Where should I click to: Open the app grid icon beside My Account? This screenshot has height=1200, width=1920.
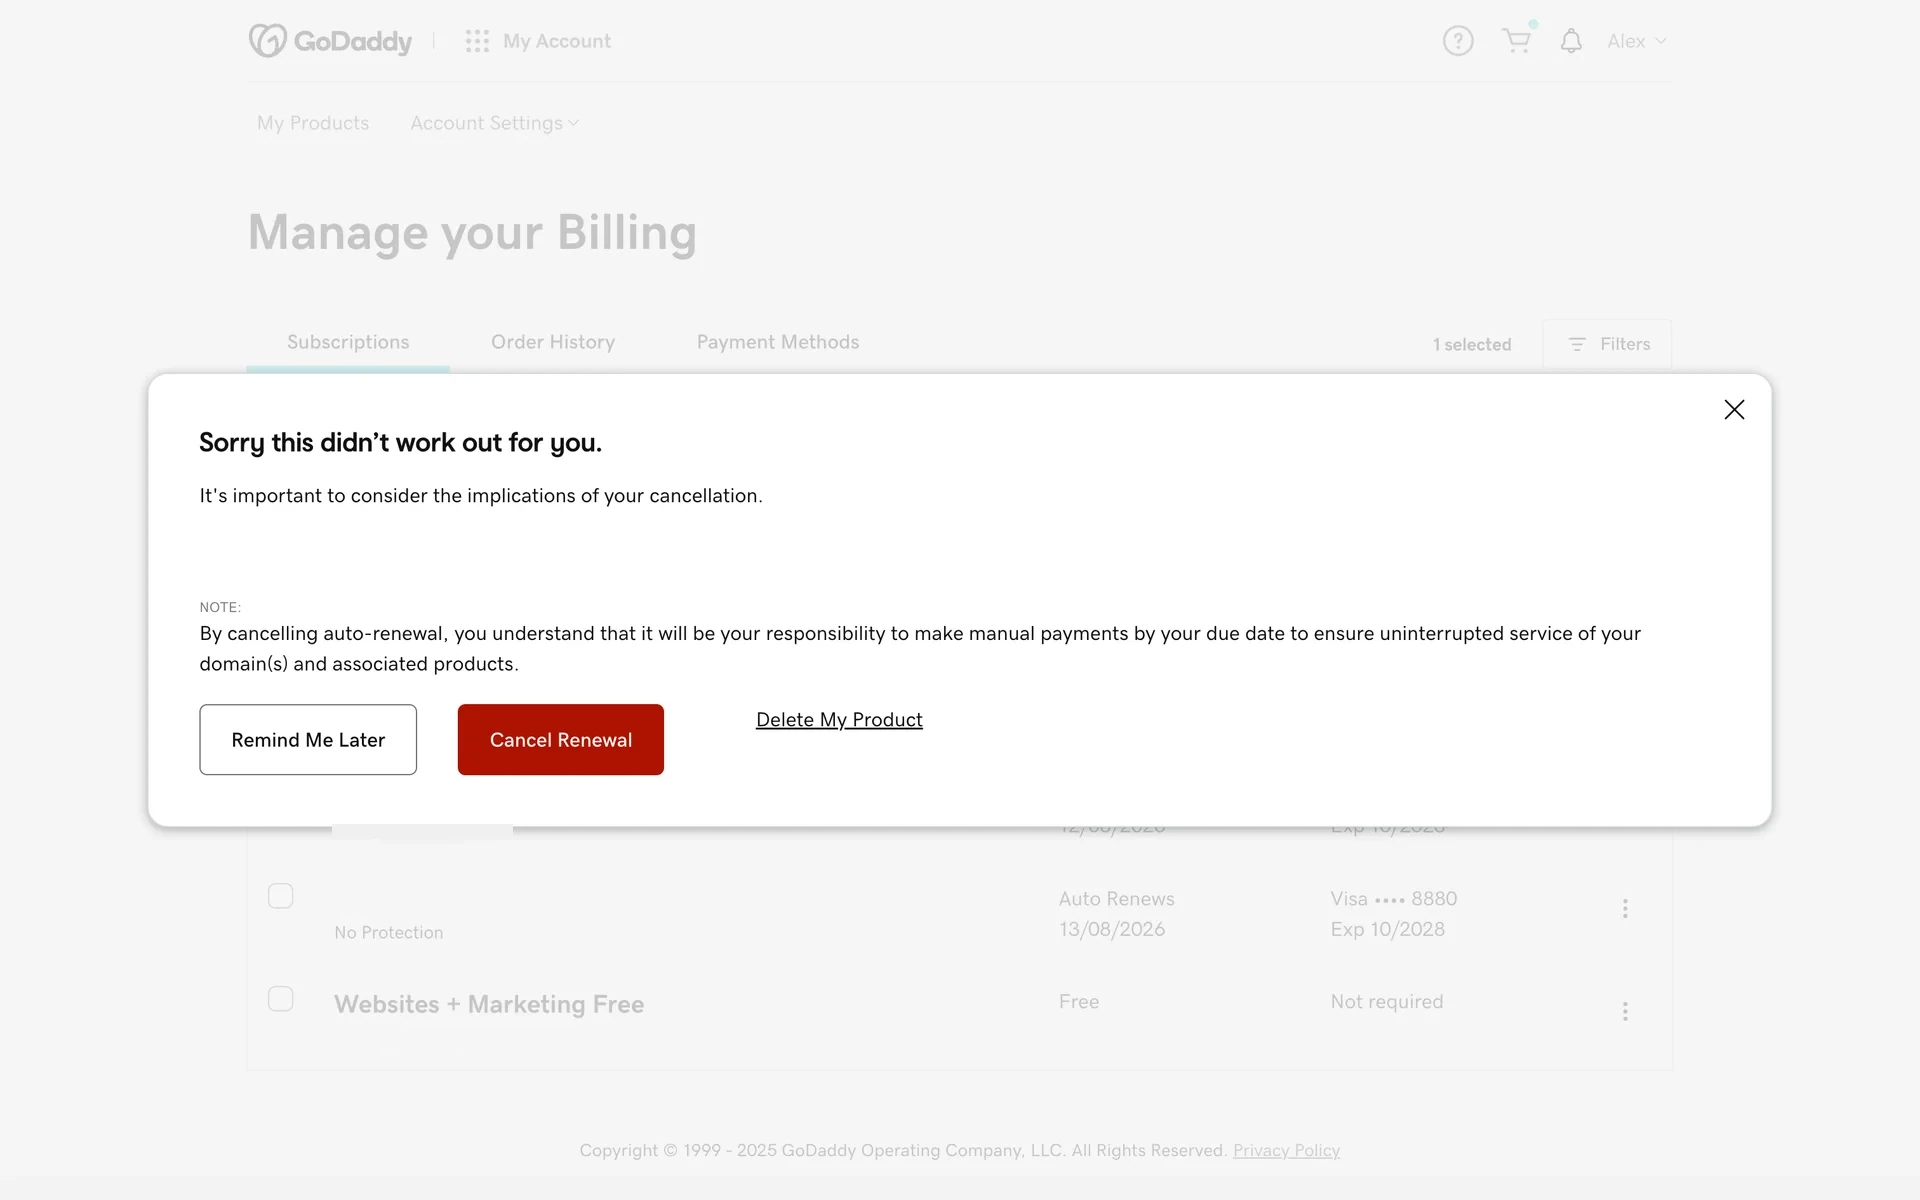click(x=477, y=41)
